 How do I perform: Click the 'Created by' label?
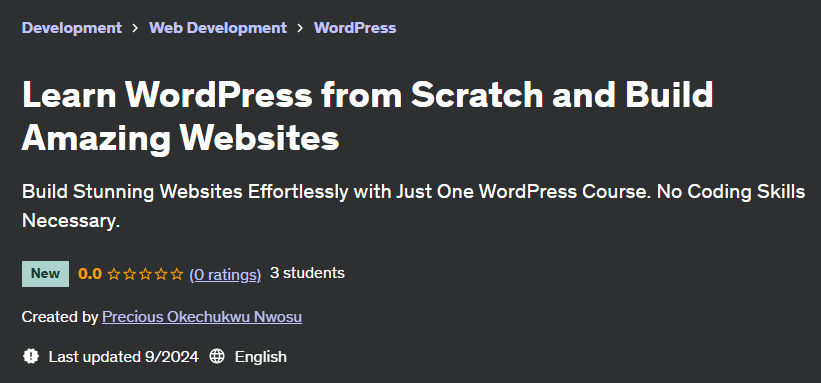pyautogui.click(x=60, y=317)
